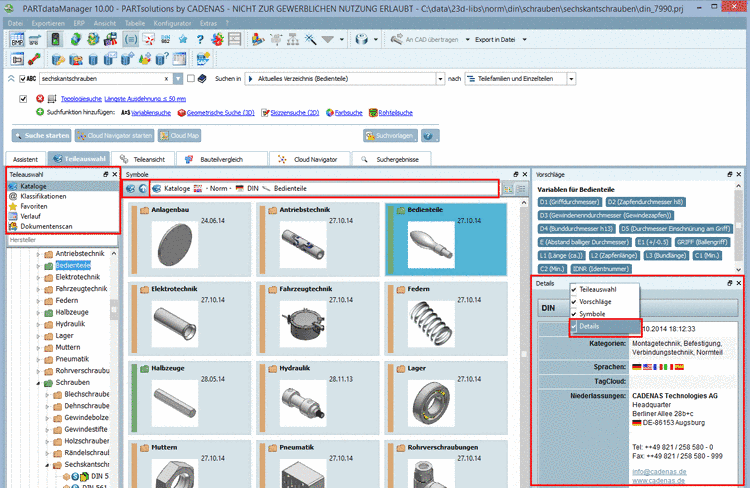Viewport: 750px width, 488px height.
Task: Open the Konfigurator menu
Action: (172, 23)
